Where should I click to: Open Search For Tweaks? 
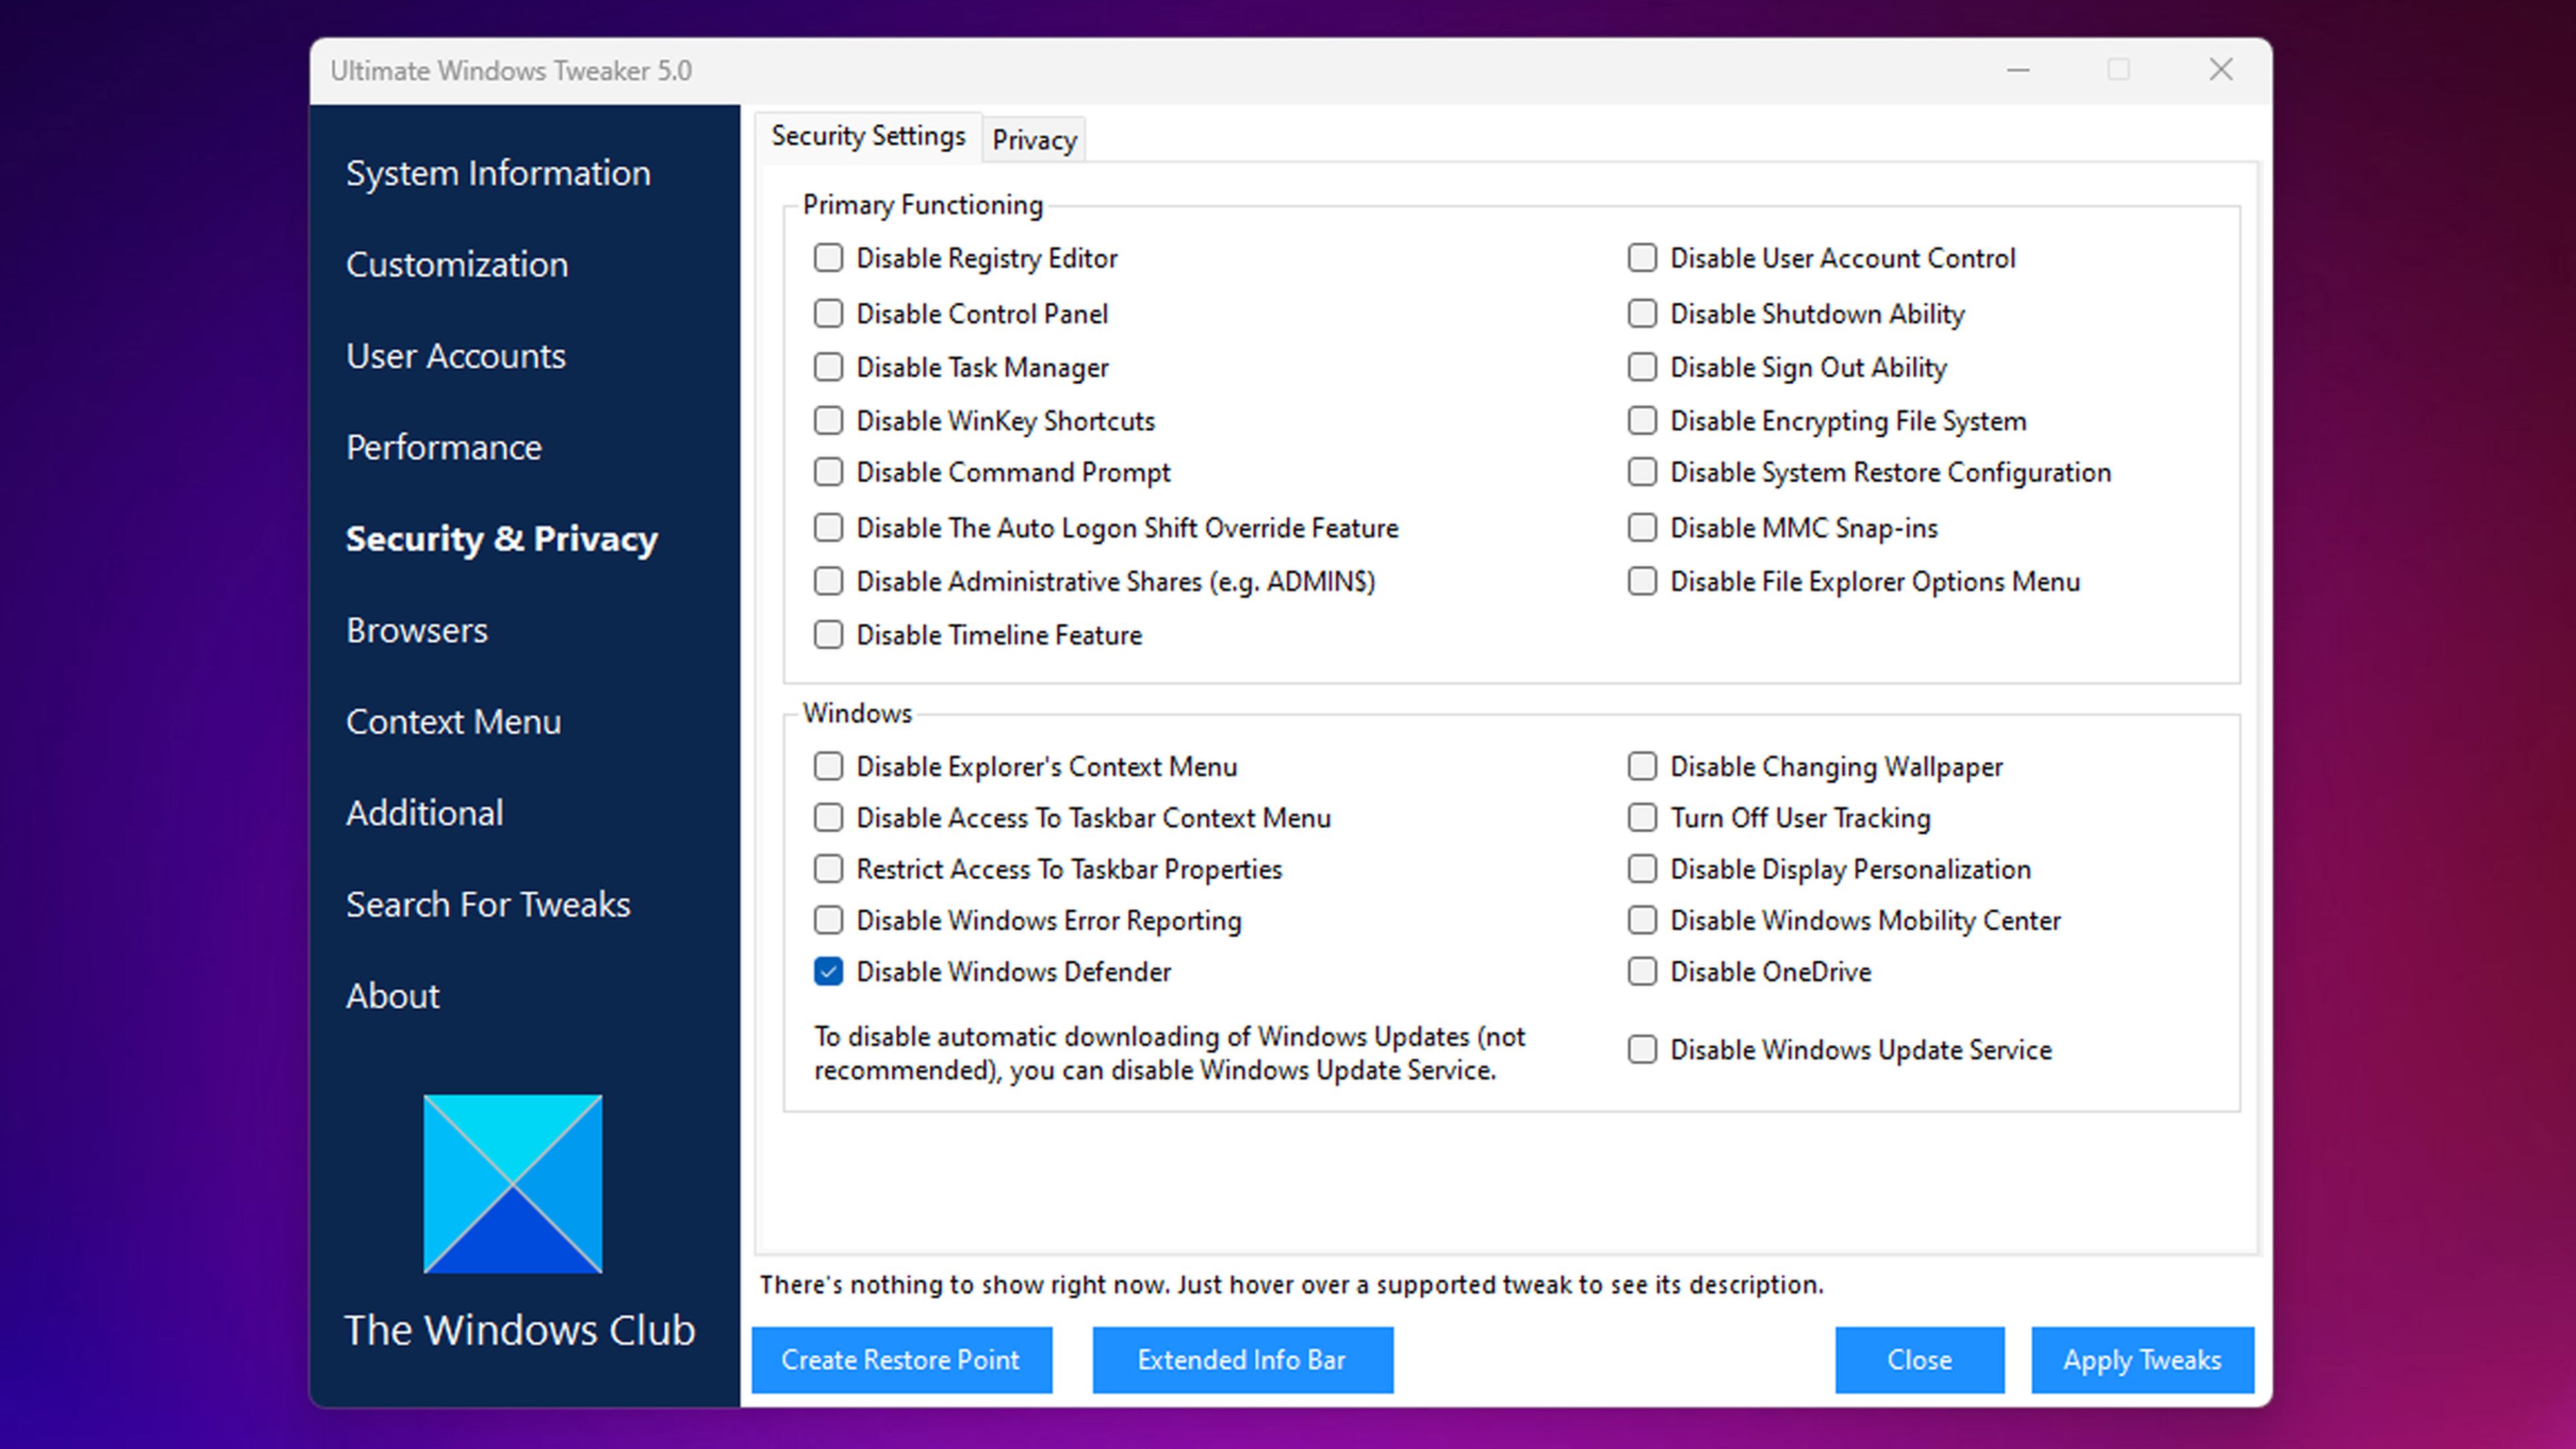tap(488, 904)
